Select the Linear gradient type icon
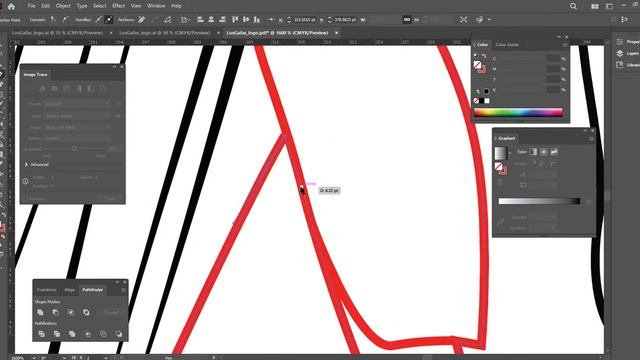 (533, 152)
